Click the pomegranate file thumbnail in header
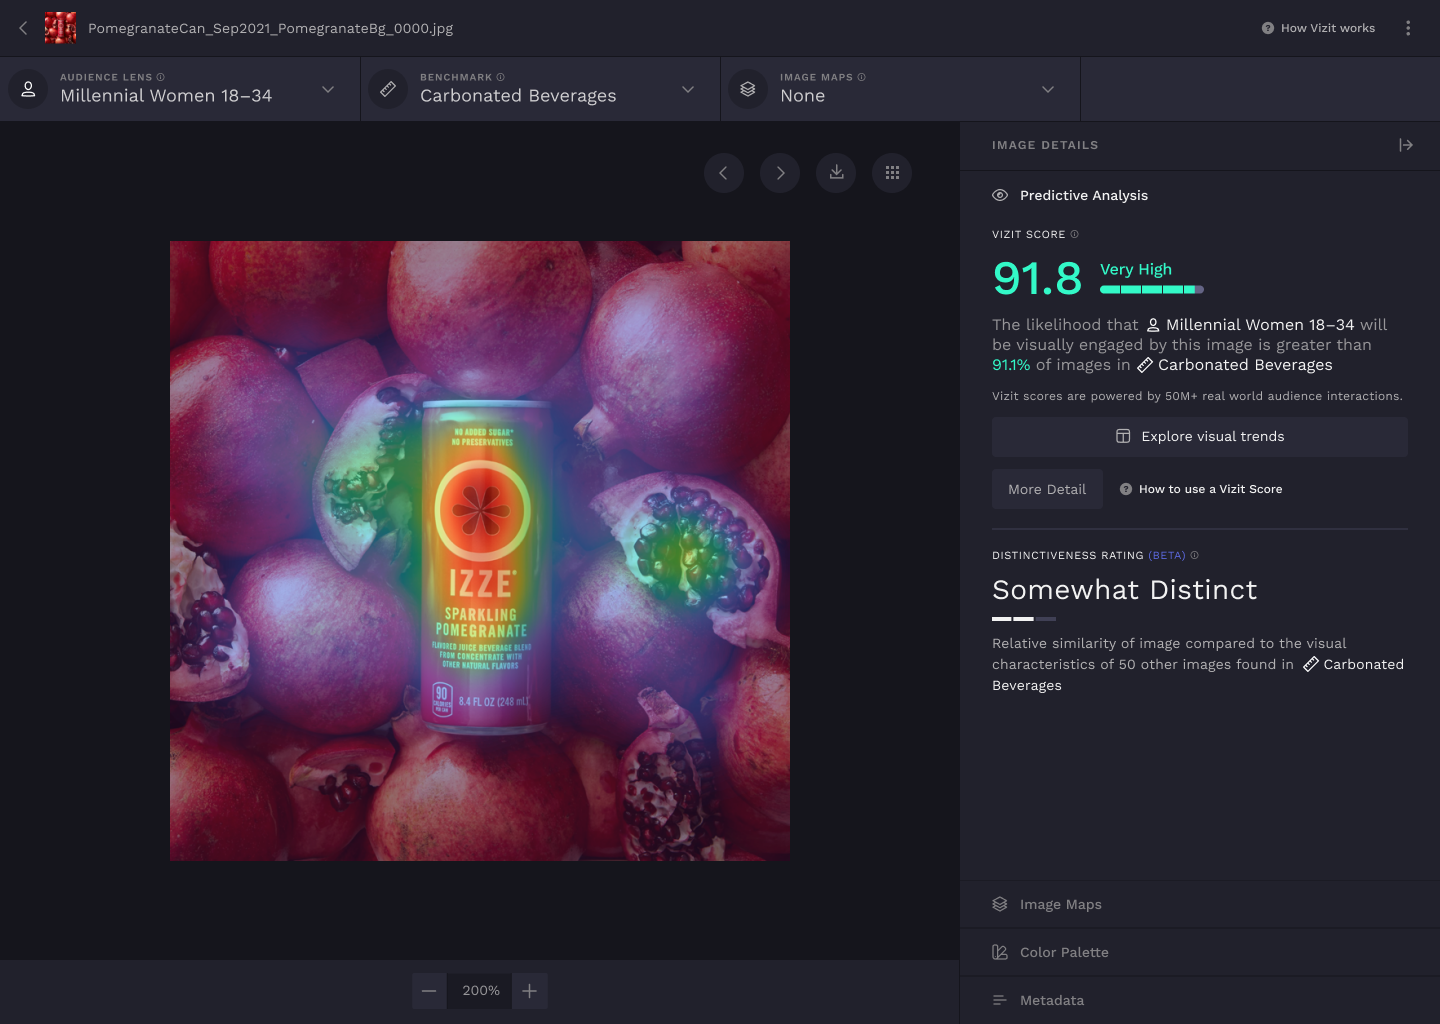This screenshot has width=1440, height=1024. (60, 28)
